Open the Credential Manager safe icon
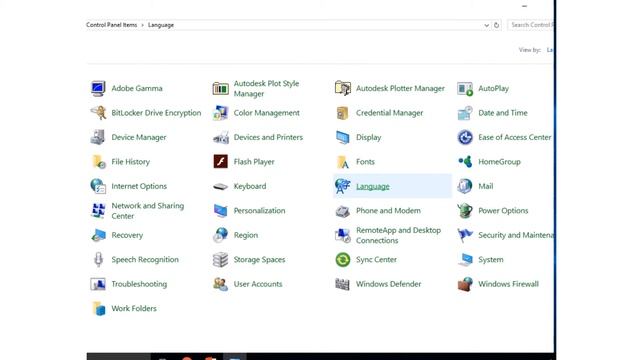Image resolution: width=640 pixels, height=360 pixels. click(x=342, y=113)
